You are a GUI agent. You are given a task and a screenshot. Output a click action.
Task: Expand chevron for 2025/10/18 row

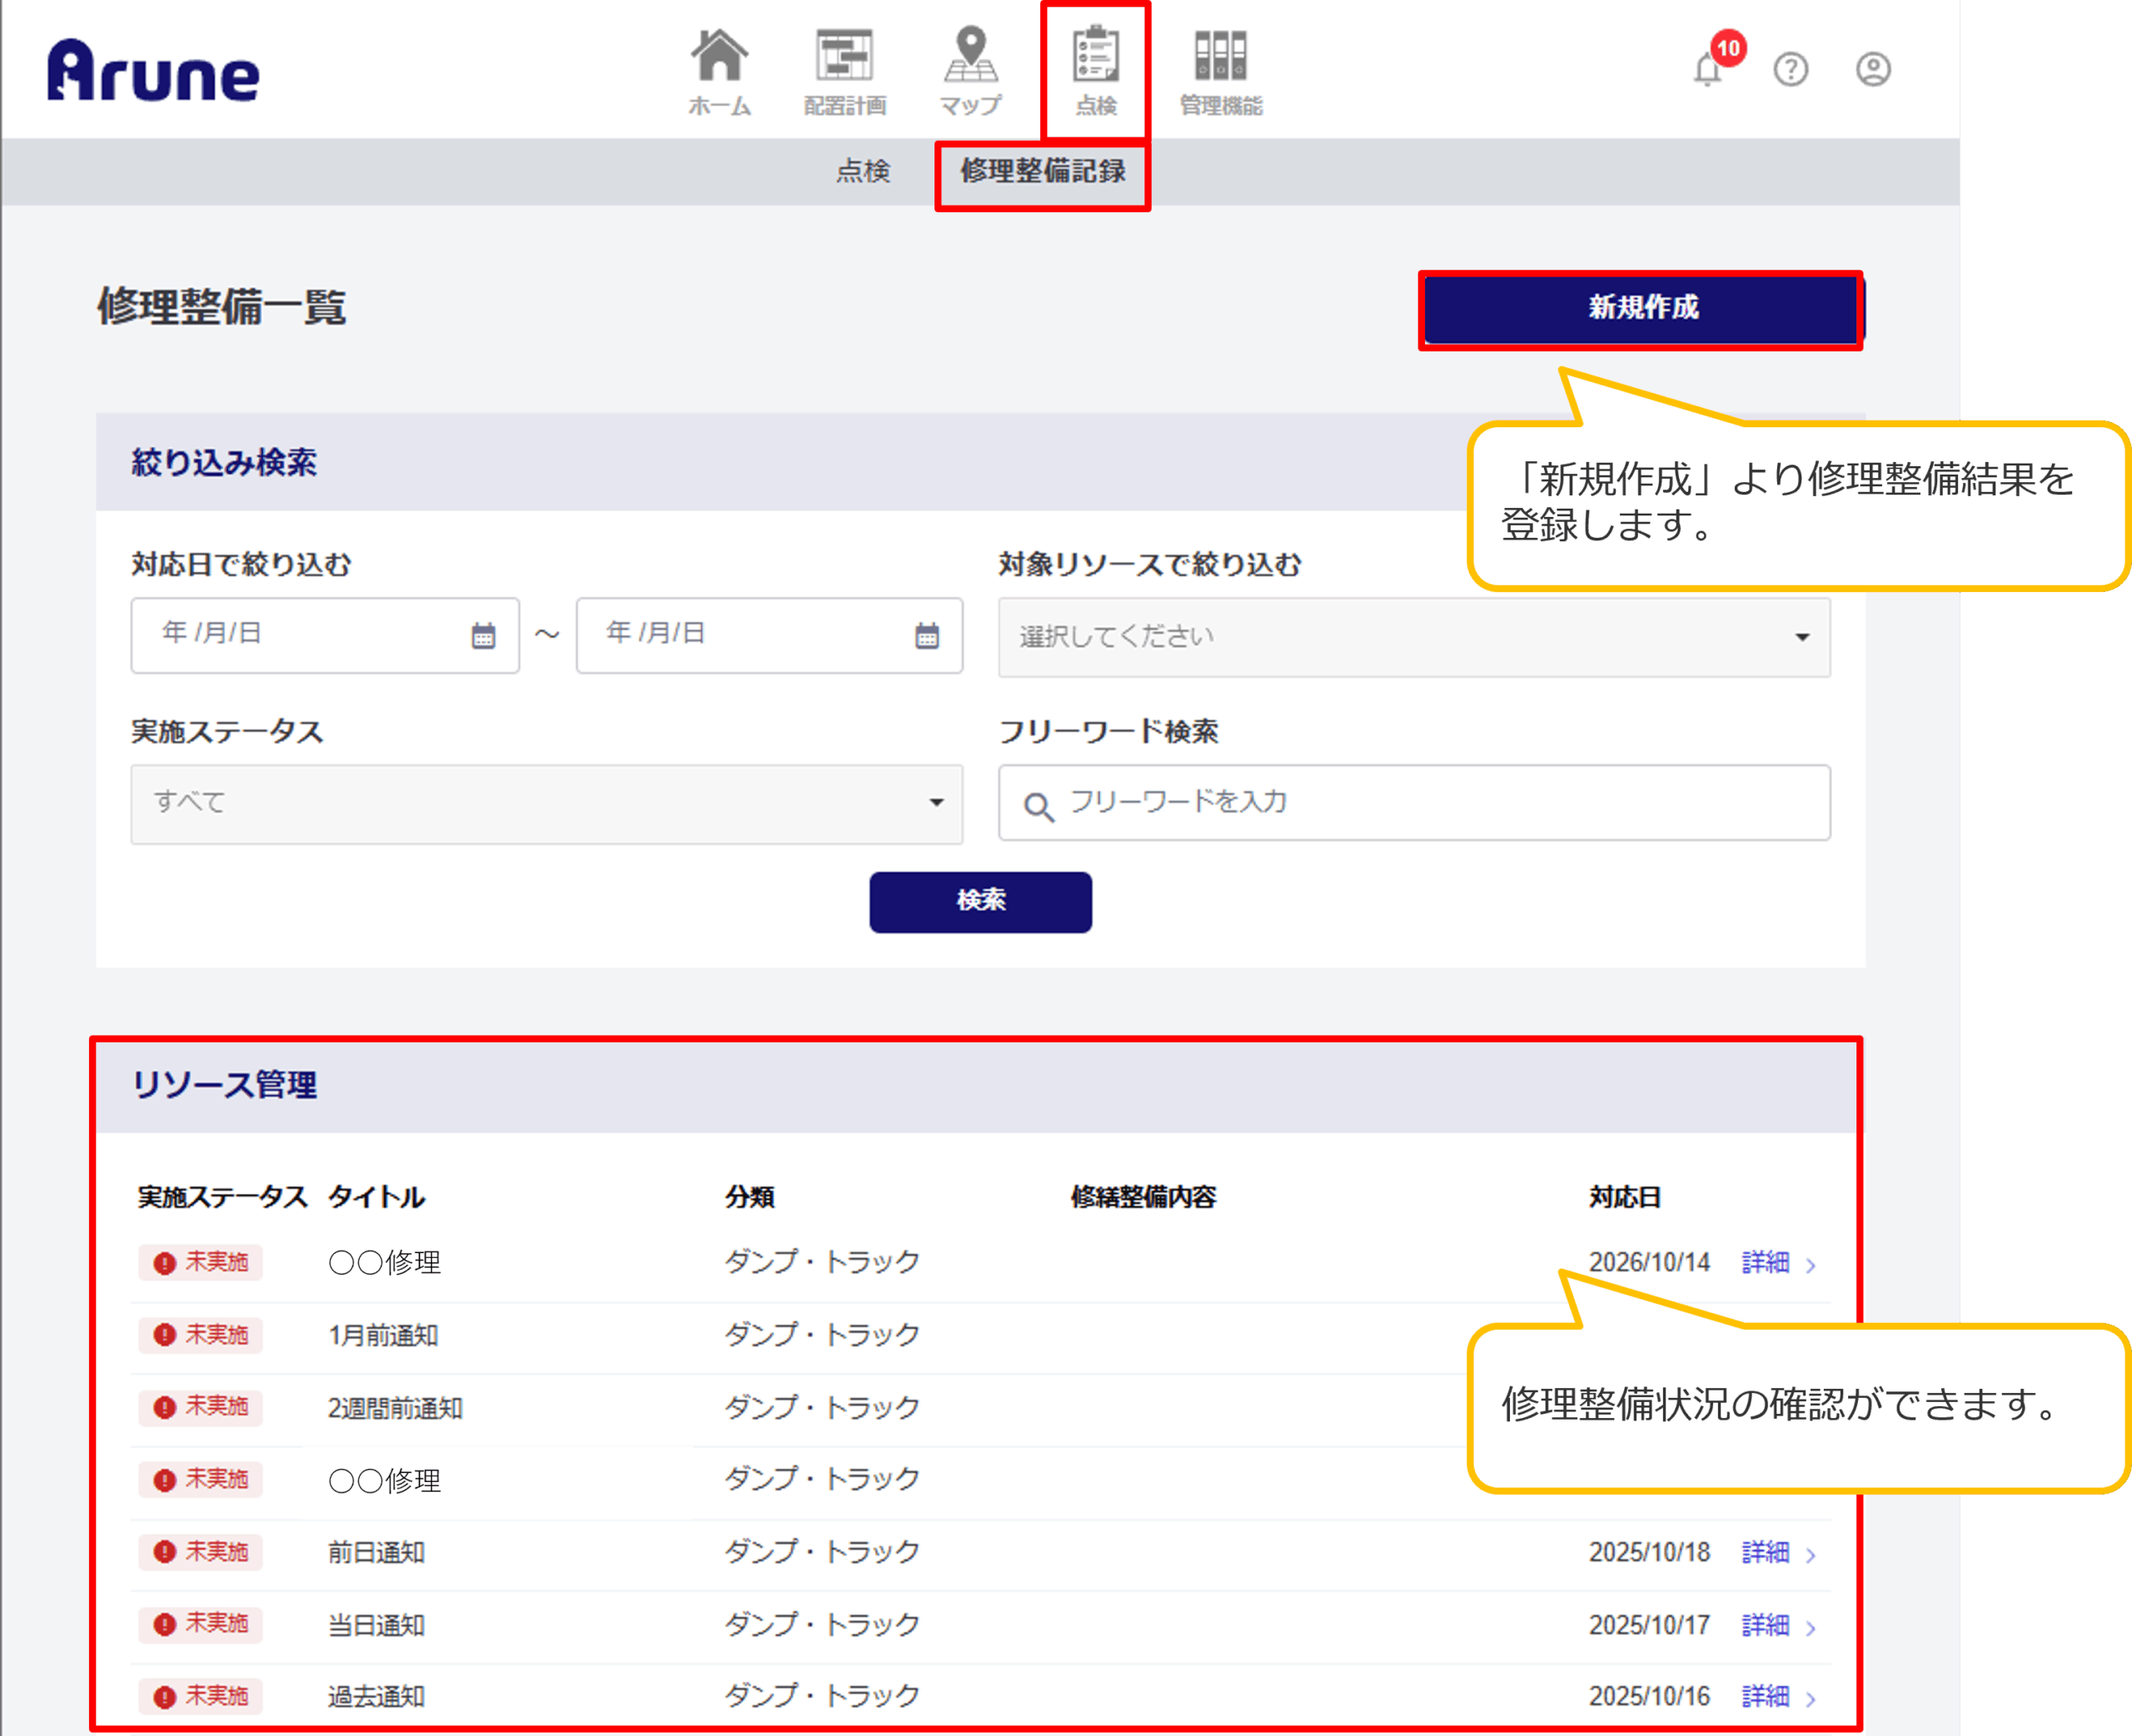click(x=1811, y=1555)
